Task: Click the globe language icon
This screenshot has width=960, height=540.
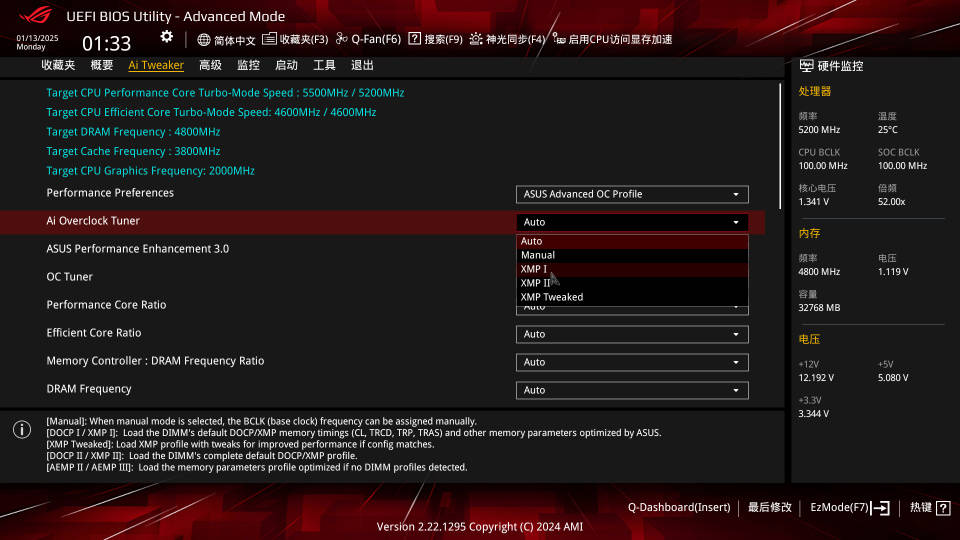Action: tap(204, 40)
